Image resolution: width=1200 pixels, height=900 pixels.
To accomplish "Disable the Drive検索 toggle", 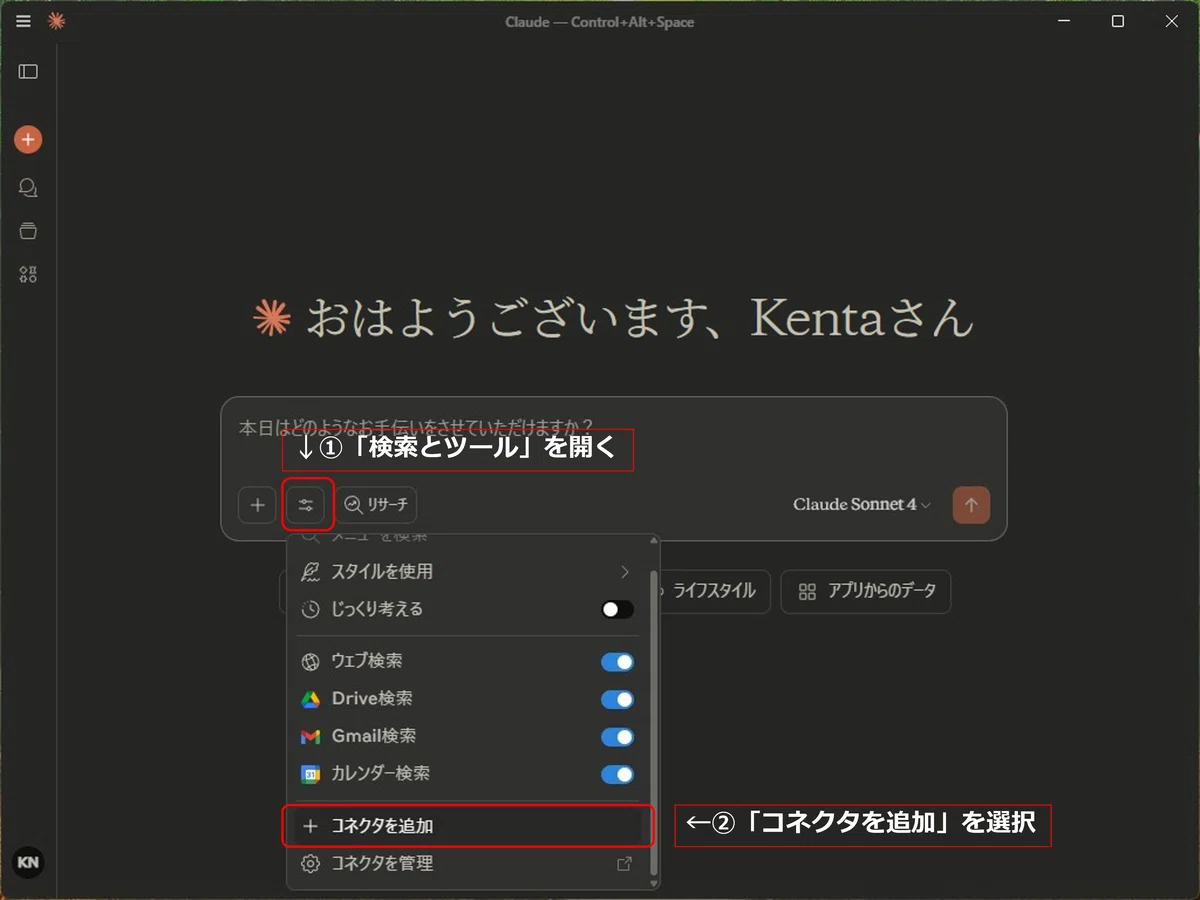I will click(617, 699).
